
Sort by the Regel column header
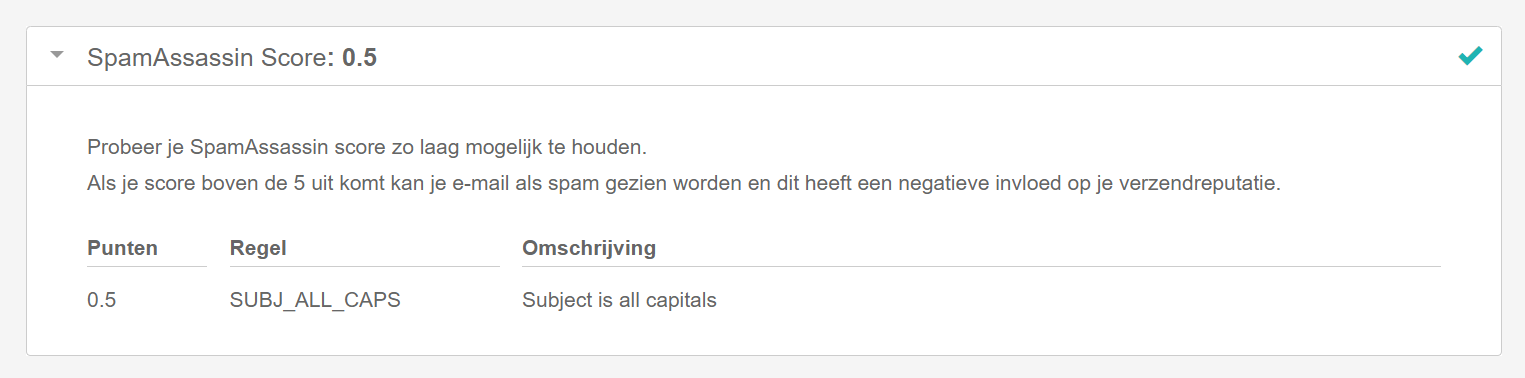click(258, 248)
